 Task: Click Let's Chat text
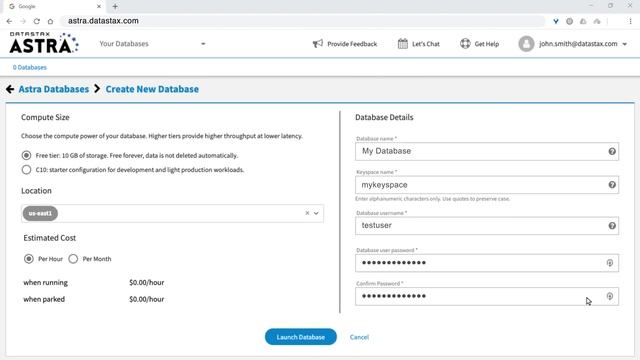coord(426,44)
